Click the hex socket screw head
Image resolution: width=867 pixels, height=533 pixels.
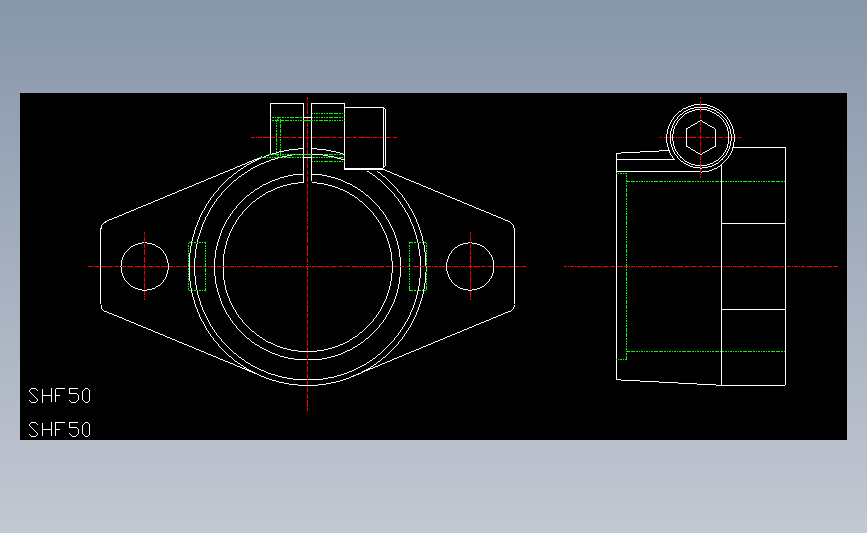[x=701, y=137]
